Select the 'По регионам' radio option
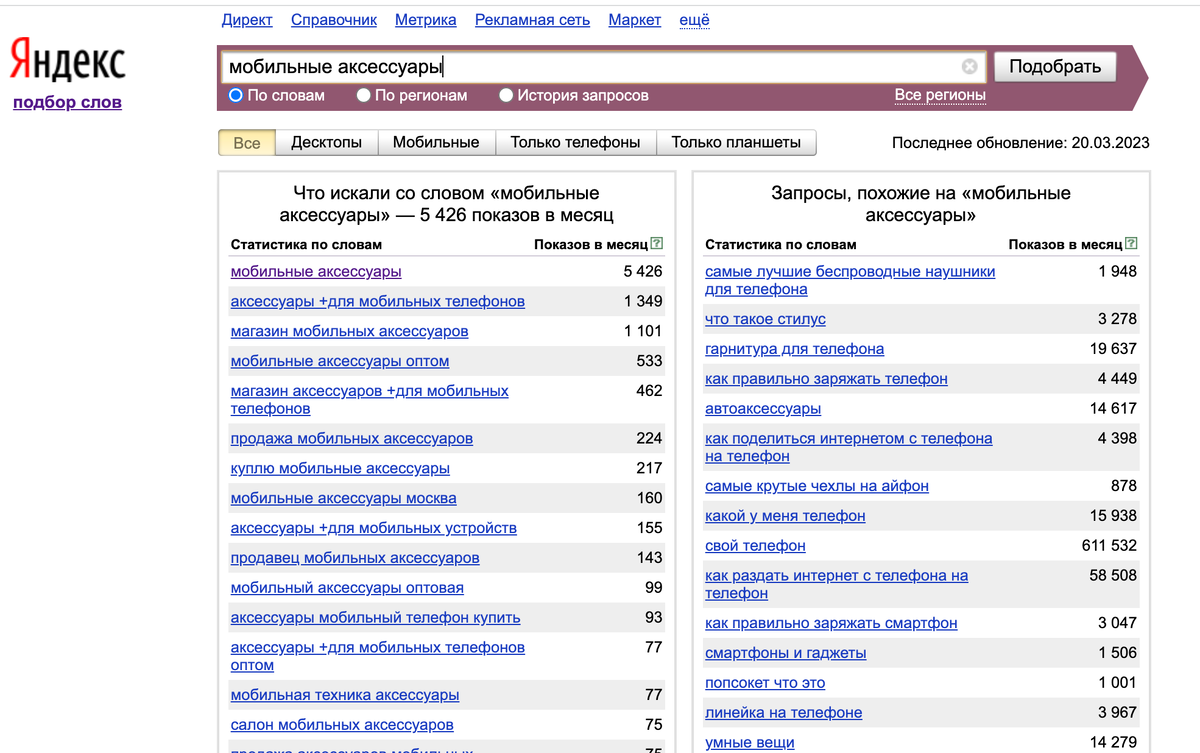Image resolution: width=1200 pixels, height=753 pixels. [364, 95]
